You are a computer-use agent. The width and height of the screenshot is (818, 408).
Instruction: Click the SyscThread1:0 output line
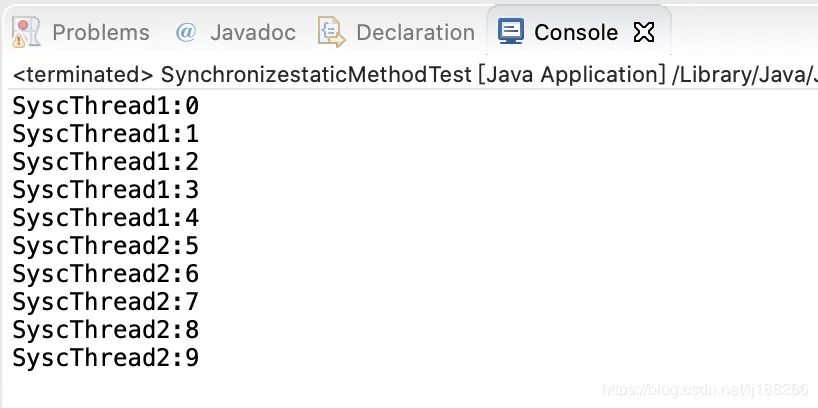coord(106,106)
